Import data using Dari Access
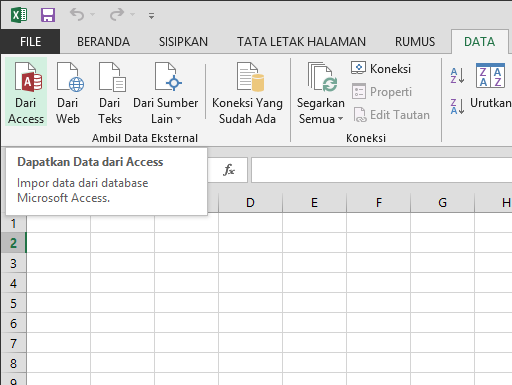This screenshot has width=512, height=385. click(x=26, y=92)
